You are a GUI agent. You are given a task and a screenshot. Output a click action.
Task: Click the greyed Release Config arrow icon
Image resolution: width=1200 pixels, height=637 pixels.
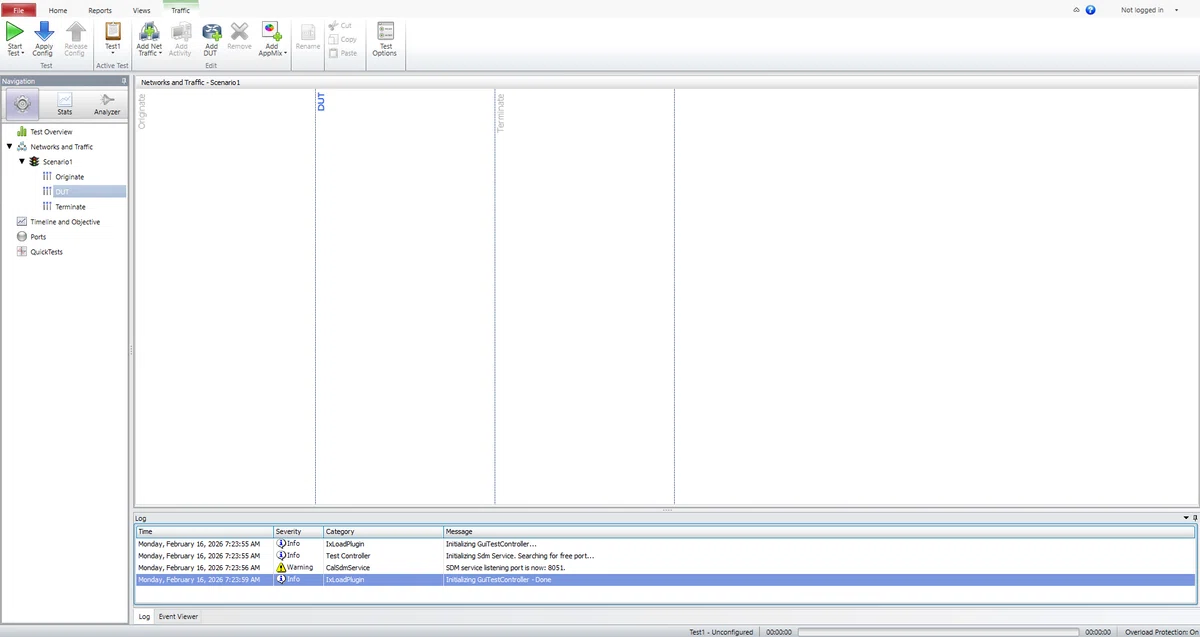[75, 31]
